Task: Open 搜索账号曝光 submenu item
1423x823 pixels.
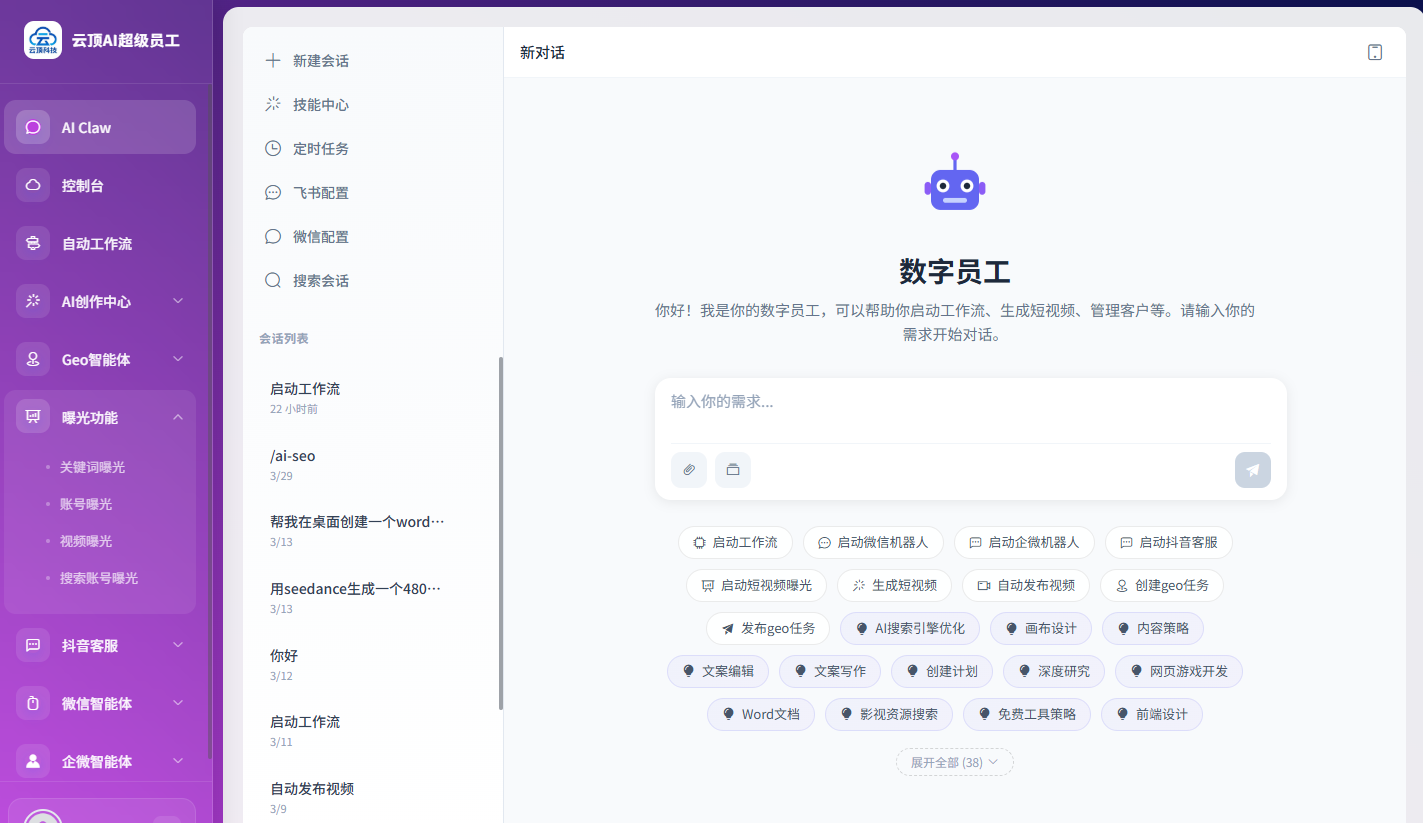Action: [x=100, y=578]
